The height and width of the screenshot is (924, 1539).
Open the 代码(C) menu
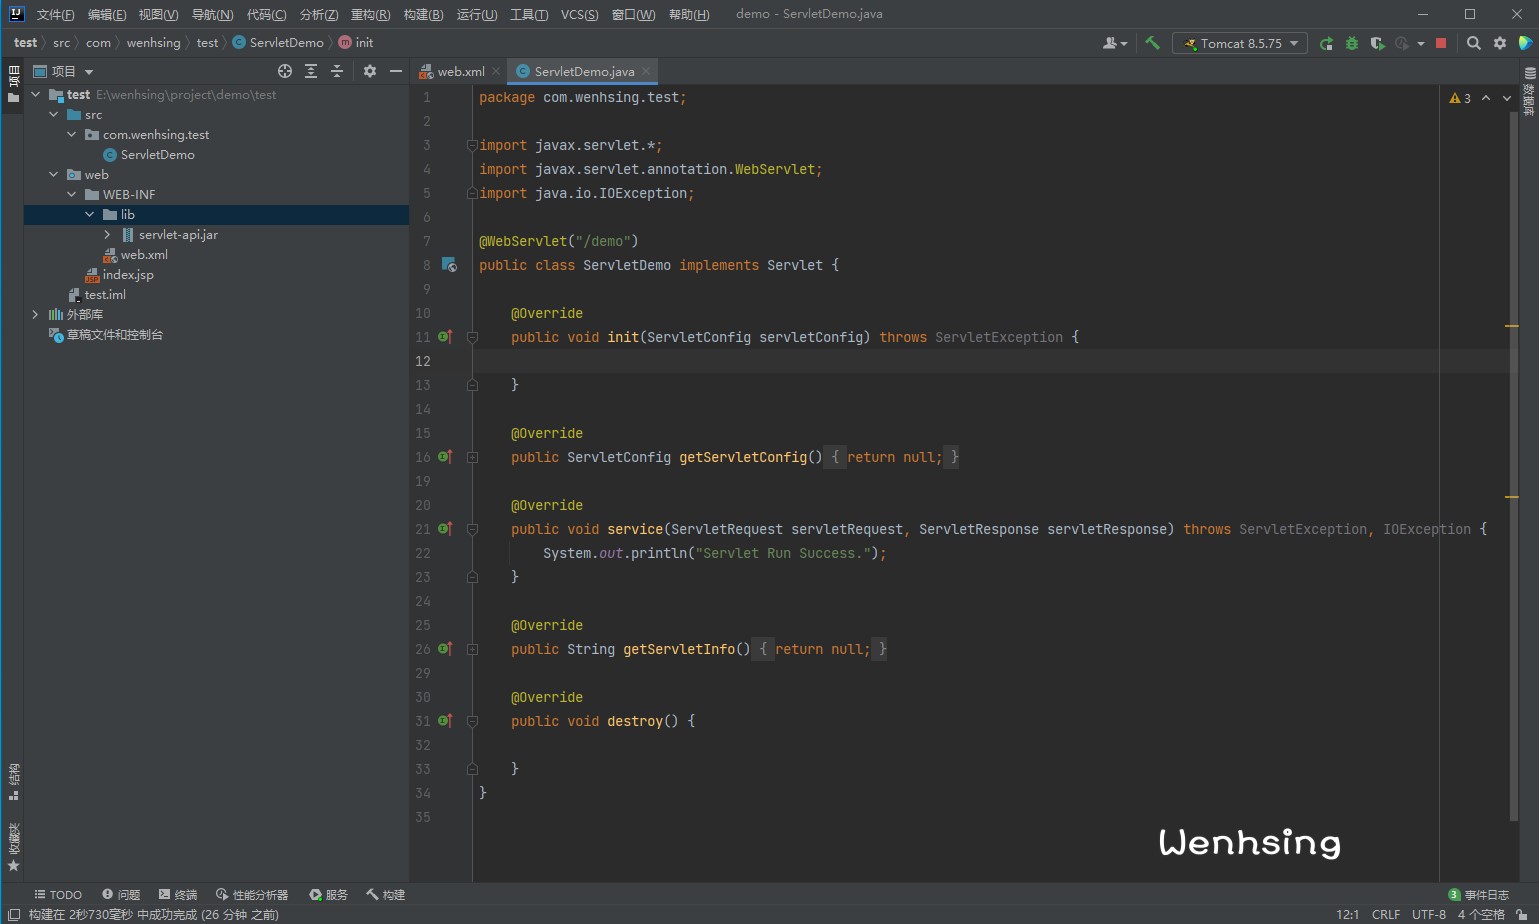point(266,14)
